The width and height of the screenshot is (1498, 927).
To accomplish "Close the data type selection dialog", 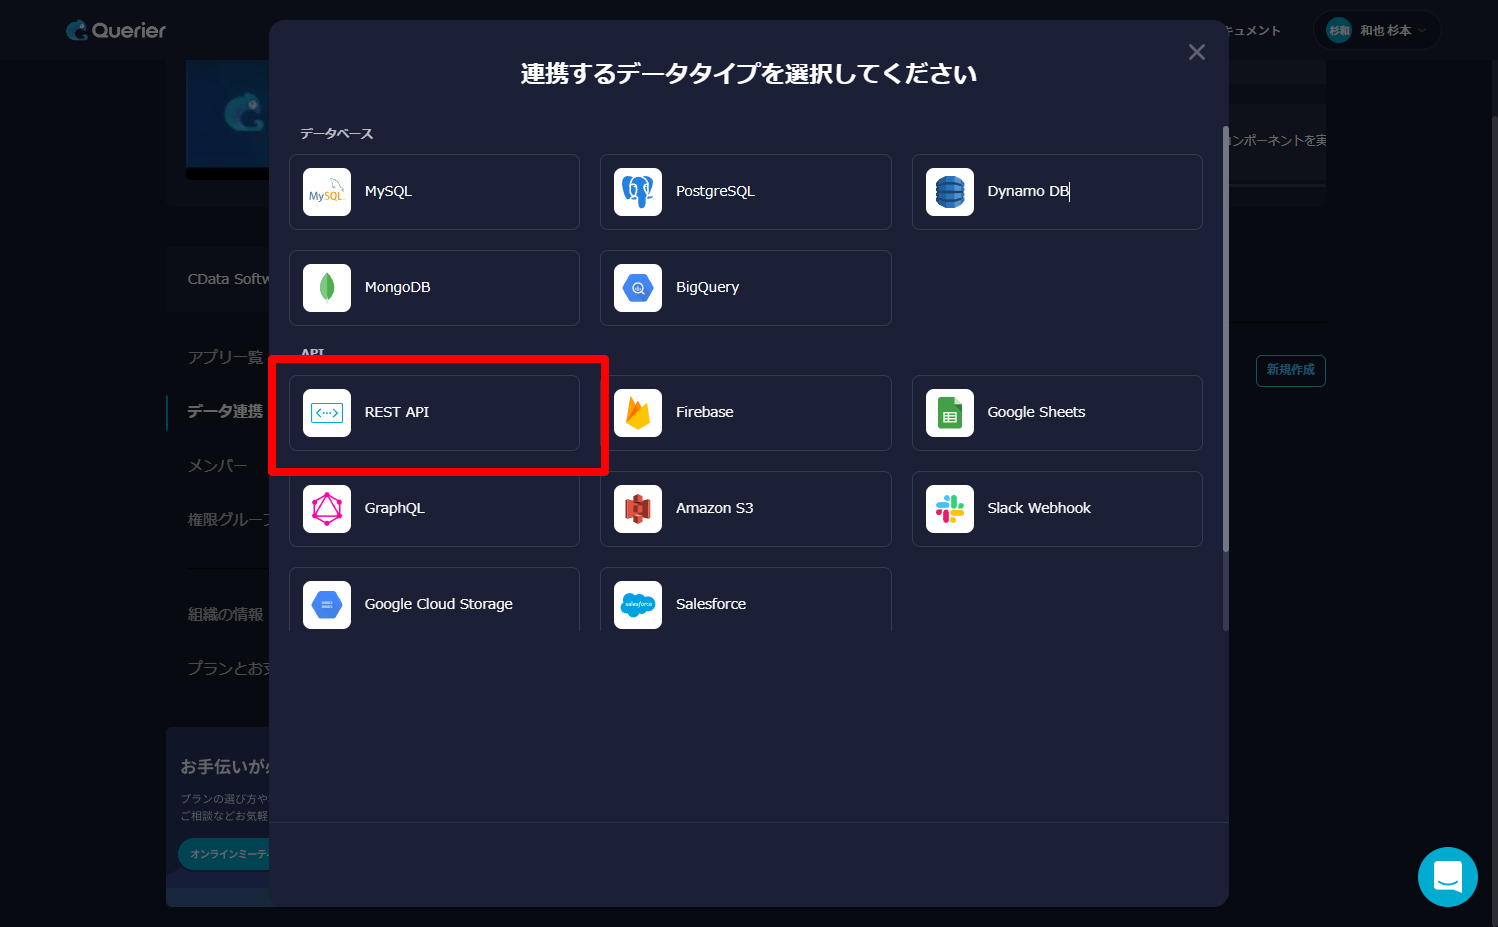I will click(x=1197, y=52).
